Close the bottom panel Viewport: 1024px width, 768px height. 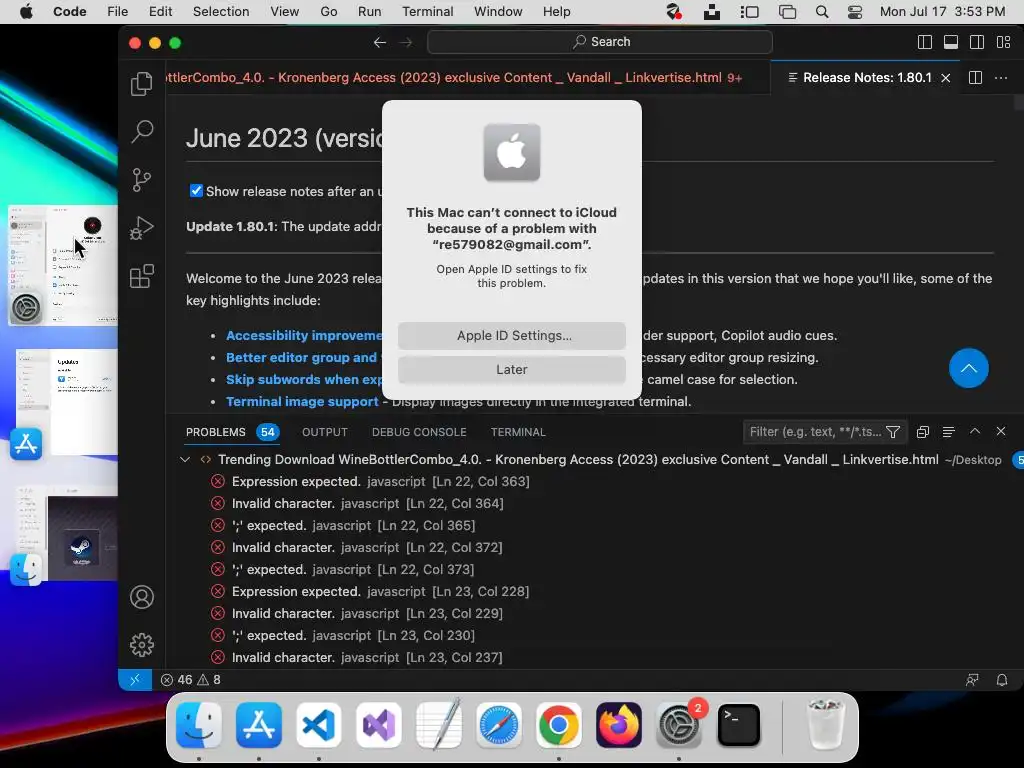pos(1000,431)
